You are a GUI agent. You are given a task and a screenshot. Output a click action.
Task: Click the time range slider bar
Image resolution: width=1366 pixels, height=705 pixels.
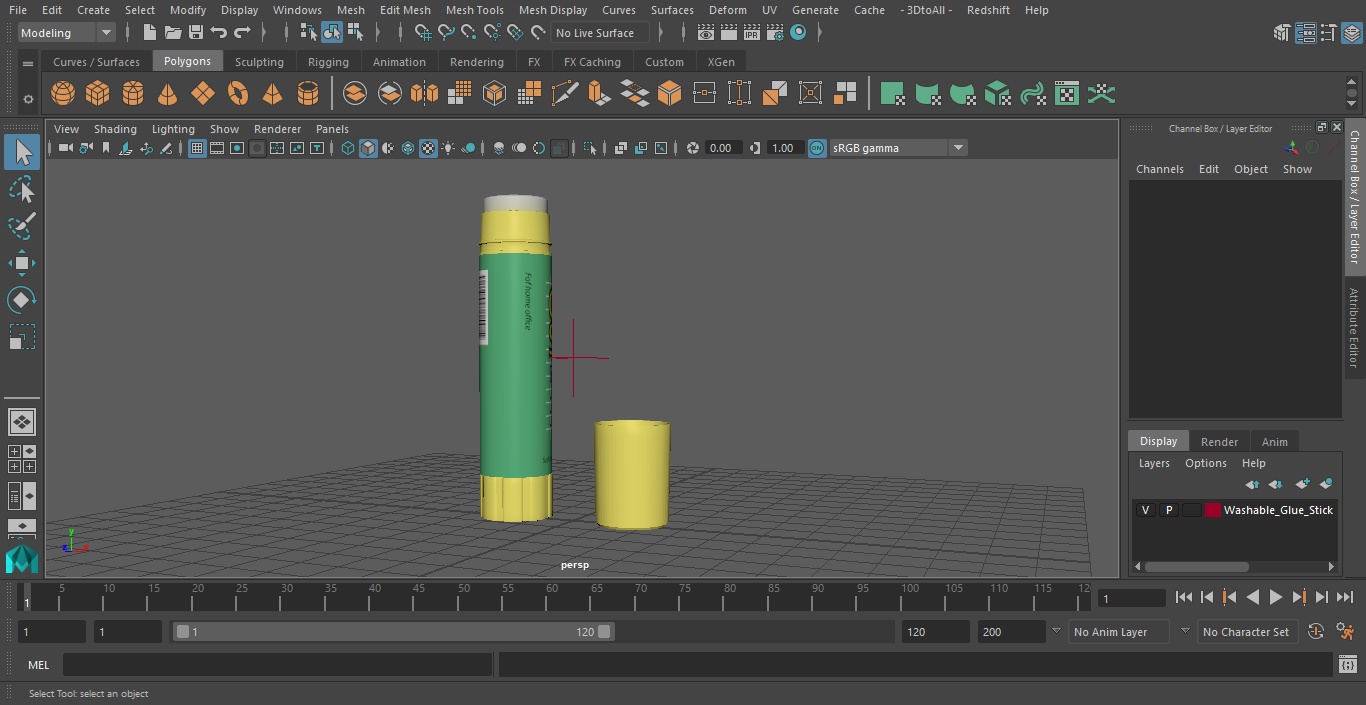point(393,632)
